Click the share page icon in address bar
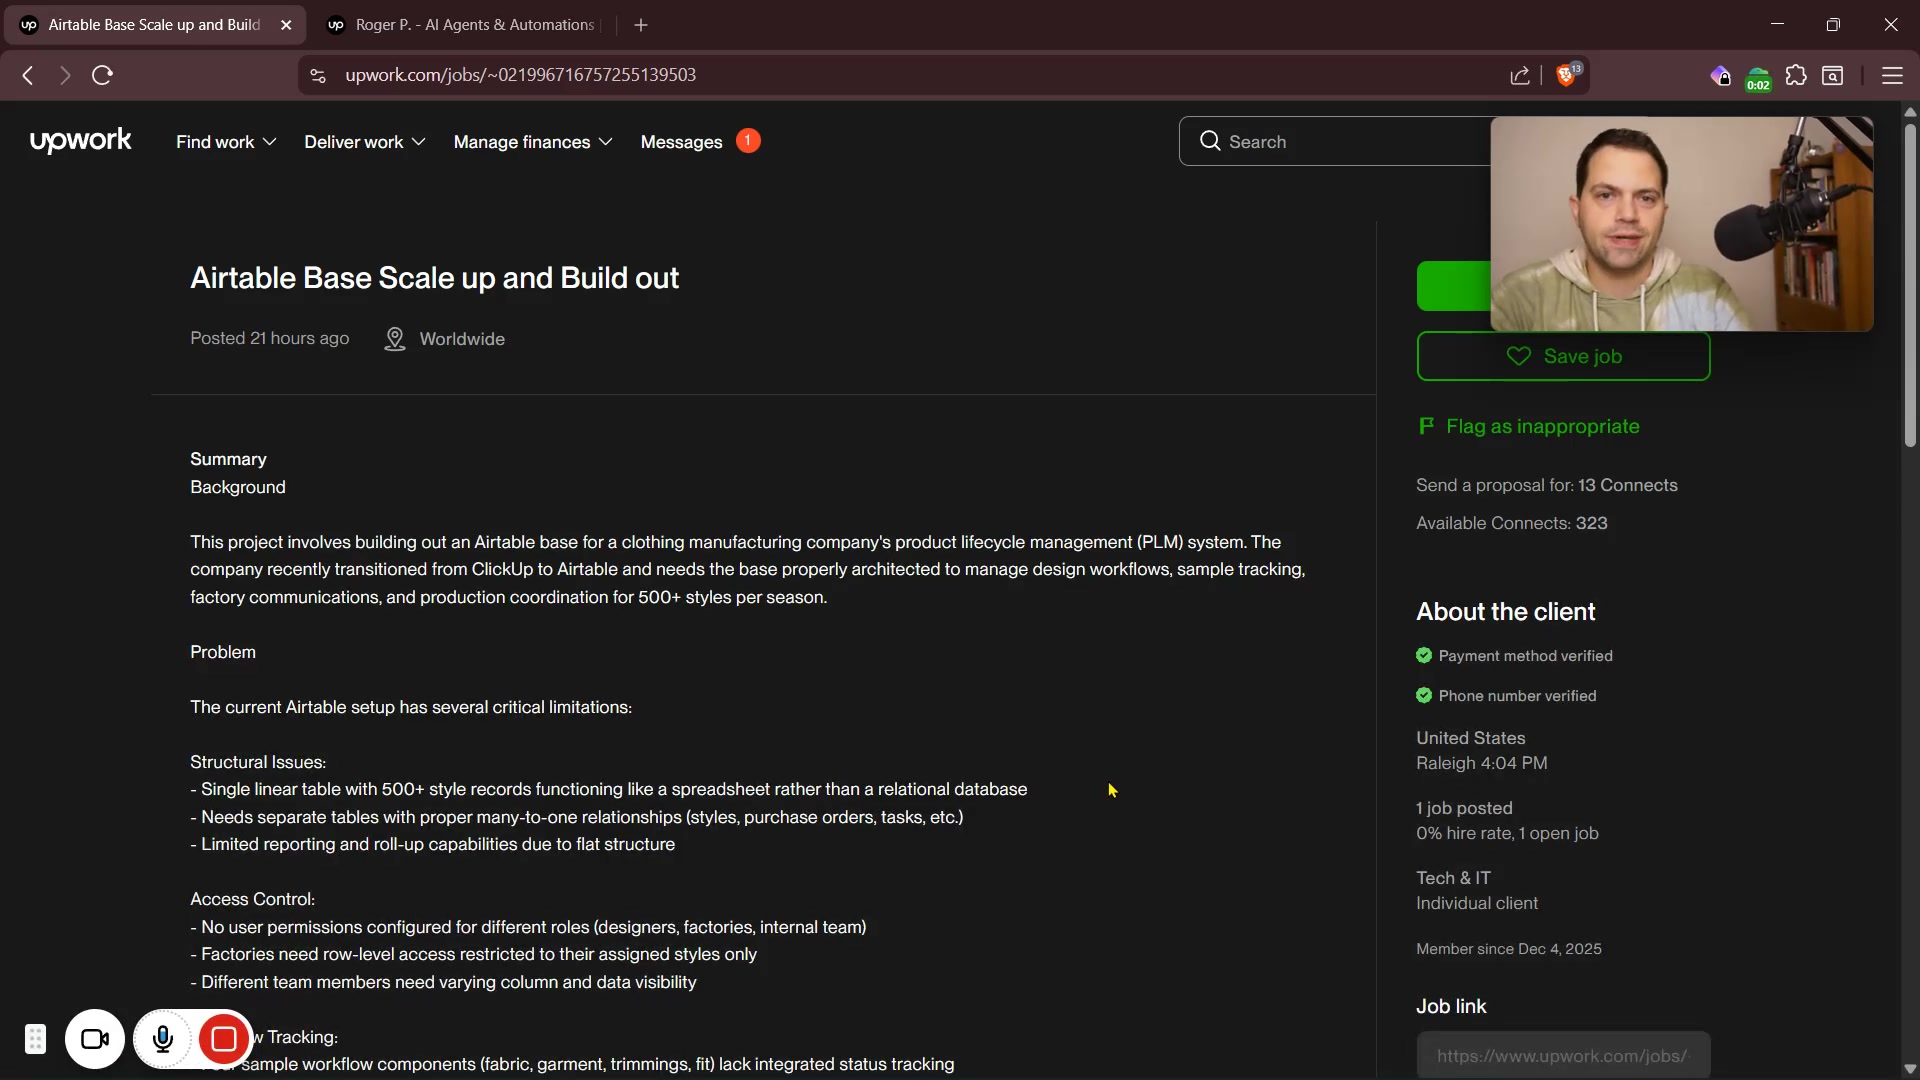This screenshot has height=1080, width=1920. (1520, 76)
